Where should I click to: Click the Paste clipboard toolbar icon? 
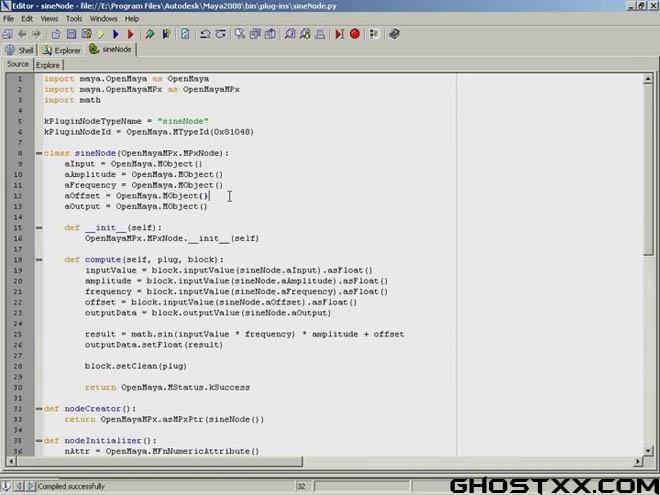point(270,34)
